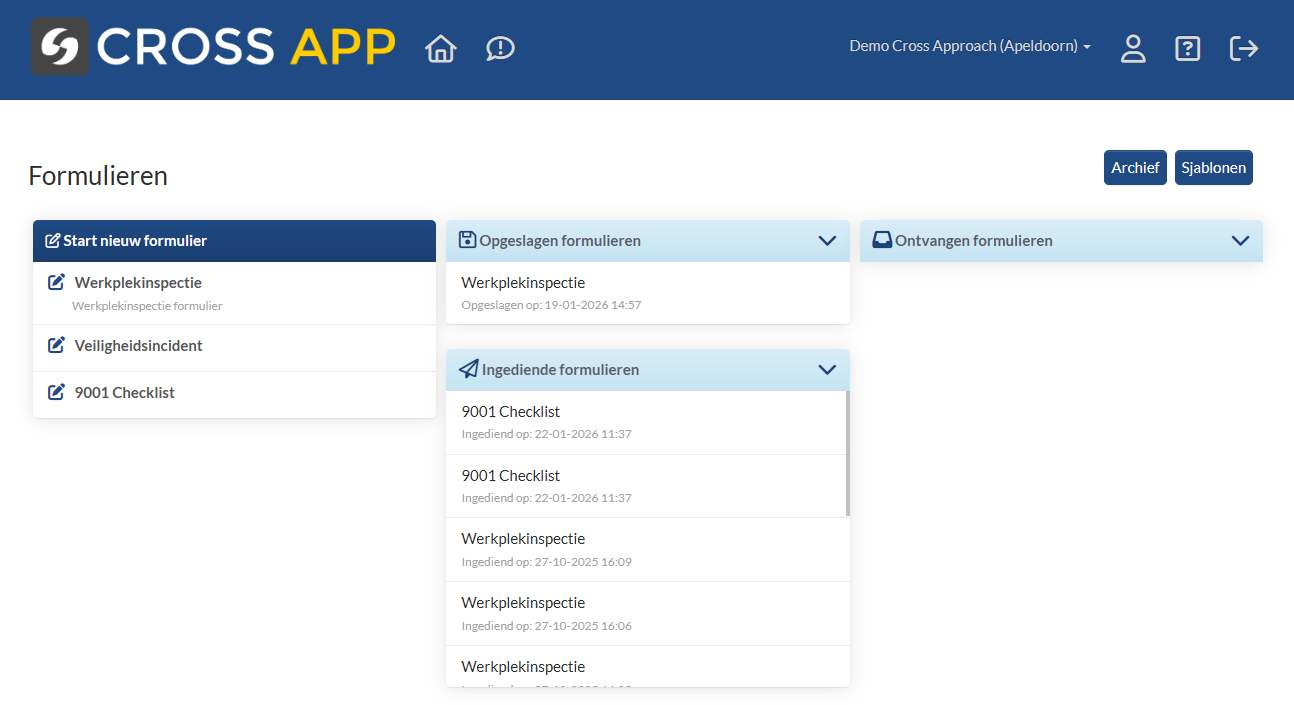
Task: Open Werkplekinspectie submitted 27-10-2025 16:09
Action: (523, 539)
